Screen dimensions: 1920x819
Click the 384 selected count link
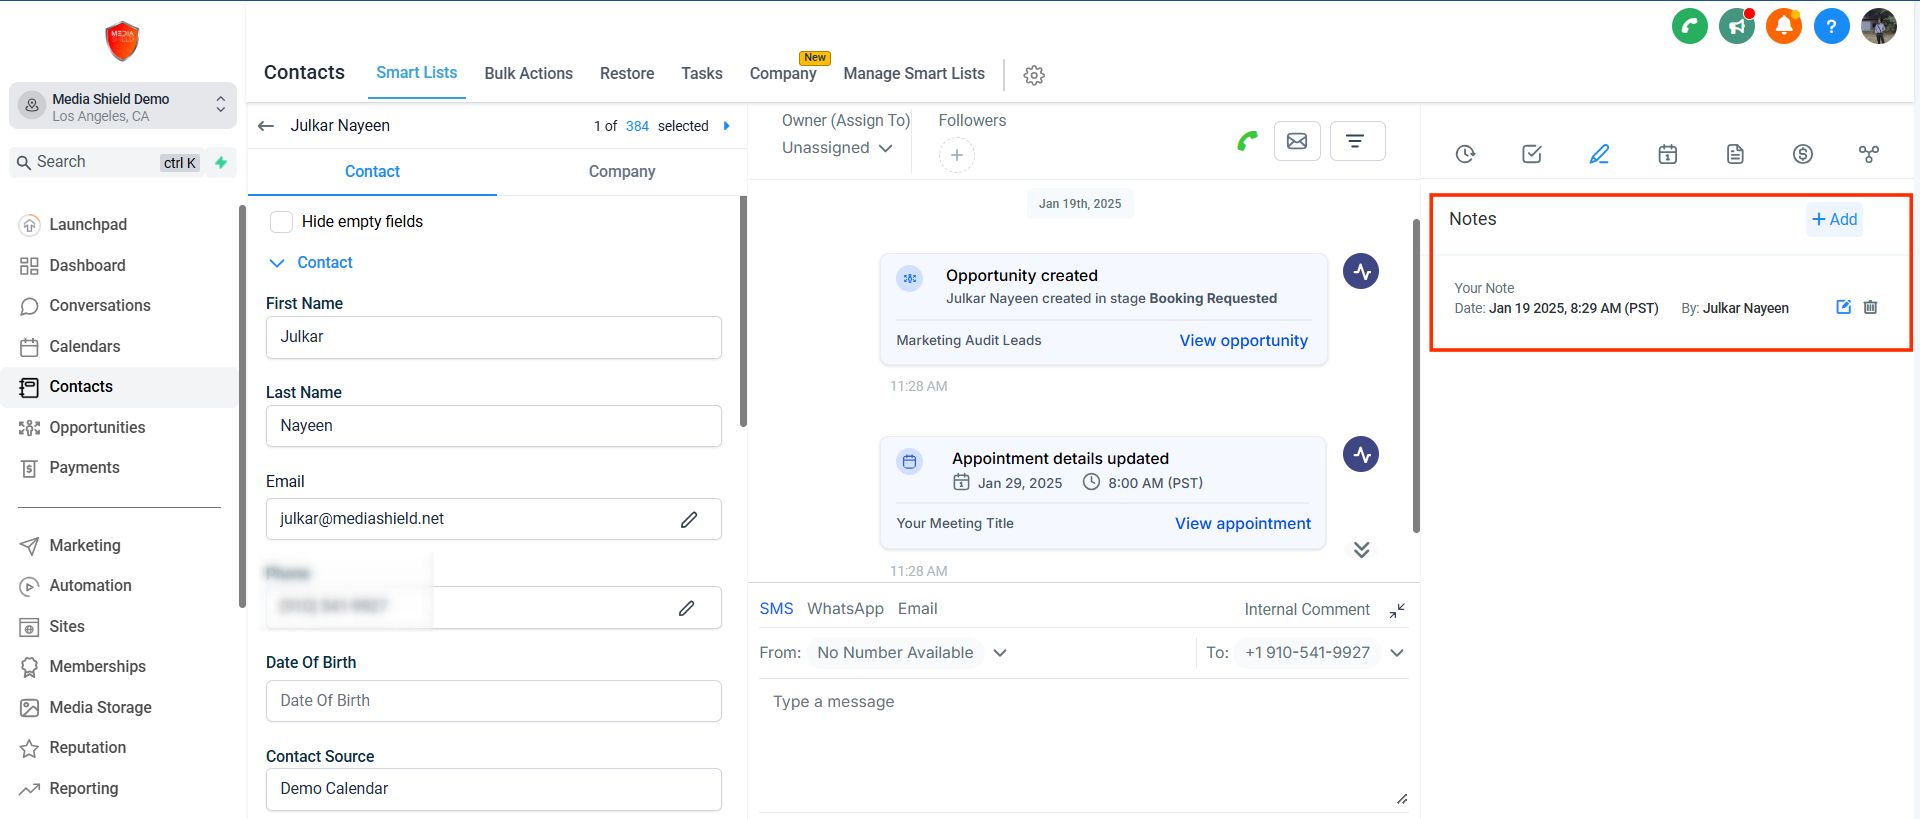click(x=637, y=126)
